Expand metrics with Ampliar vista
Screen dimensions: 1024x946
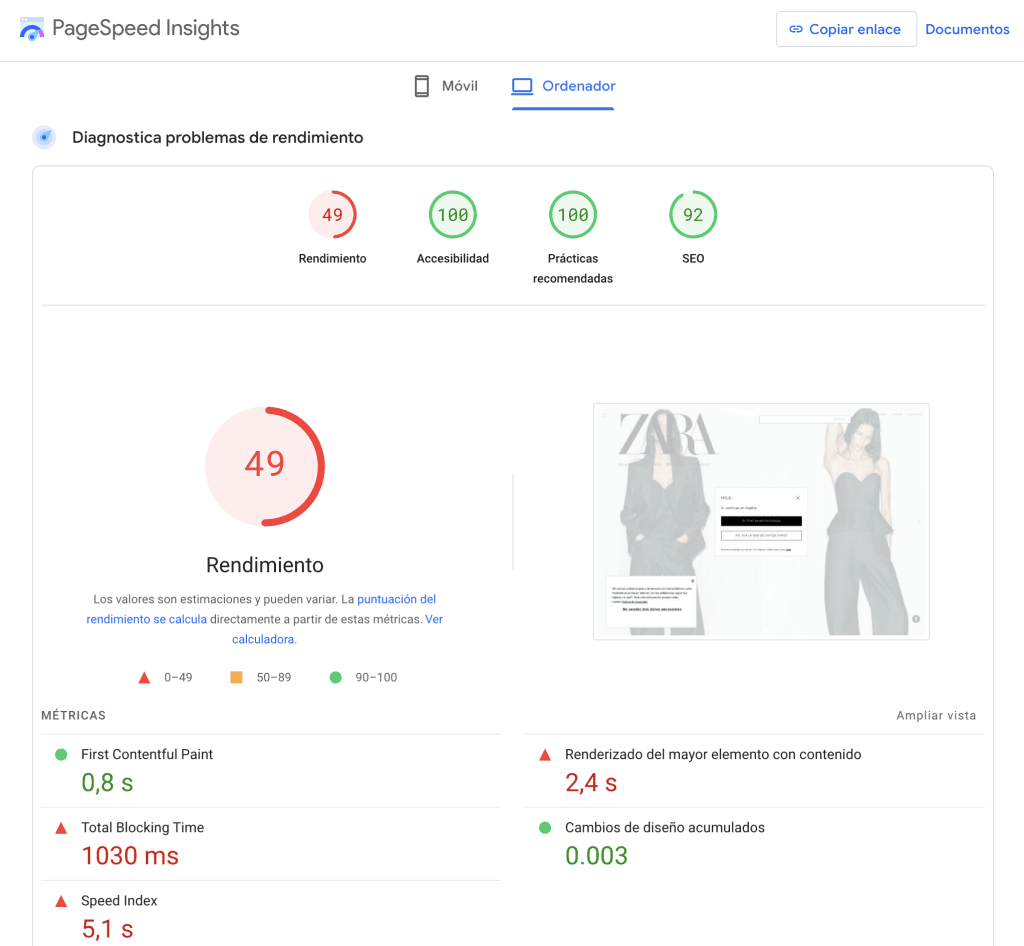(x=936, y=715)
